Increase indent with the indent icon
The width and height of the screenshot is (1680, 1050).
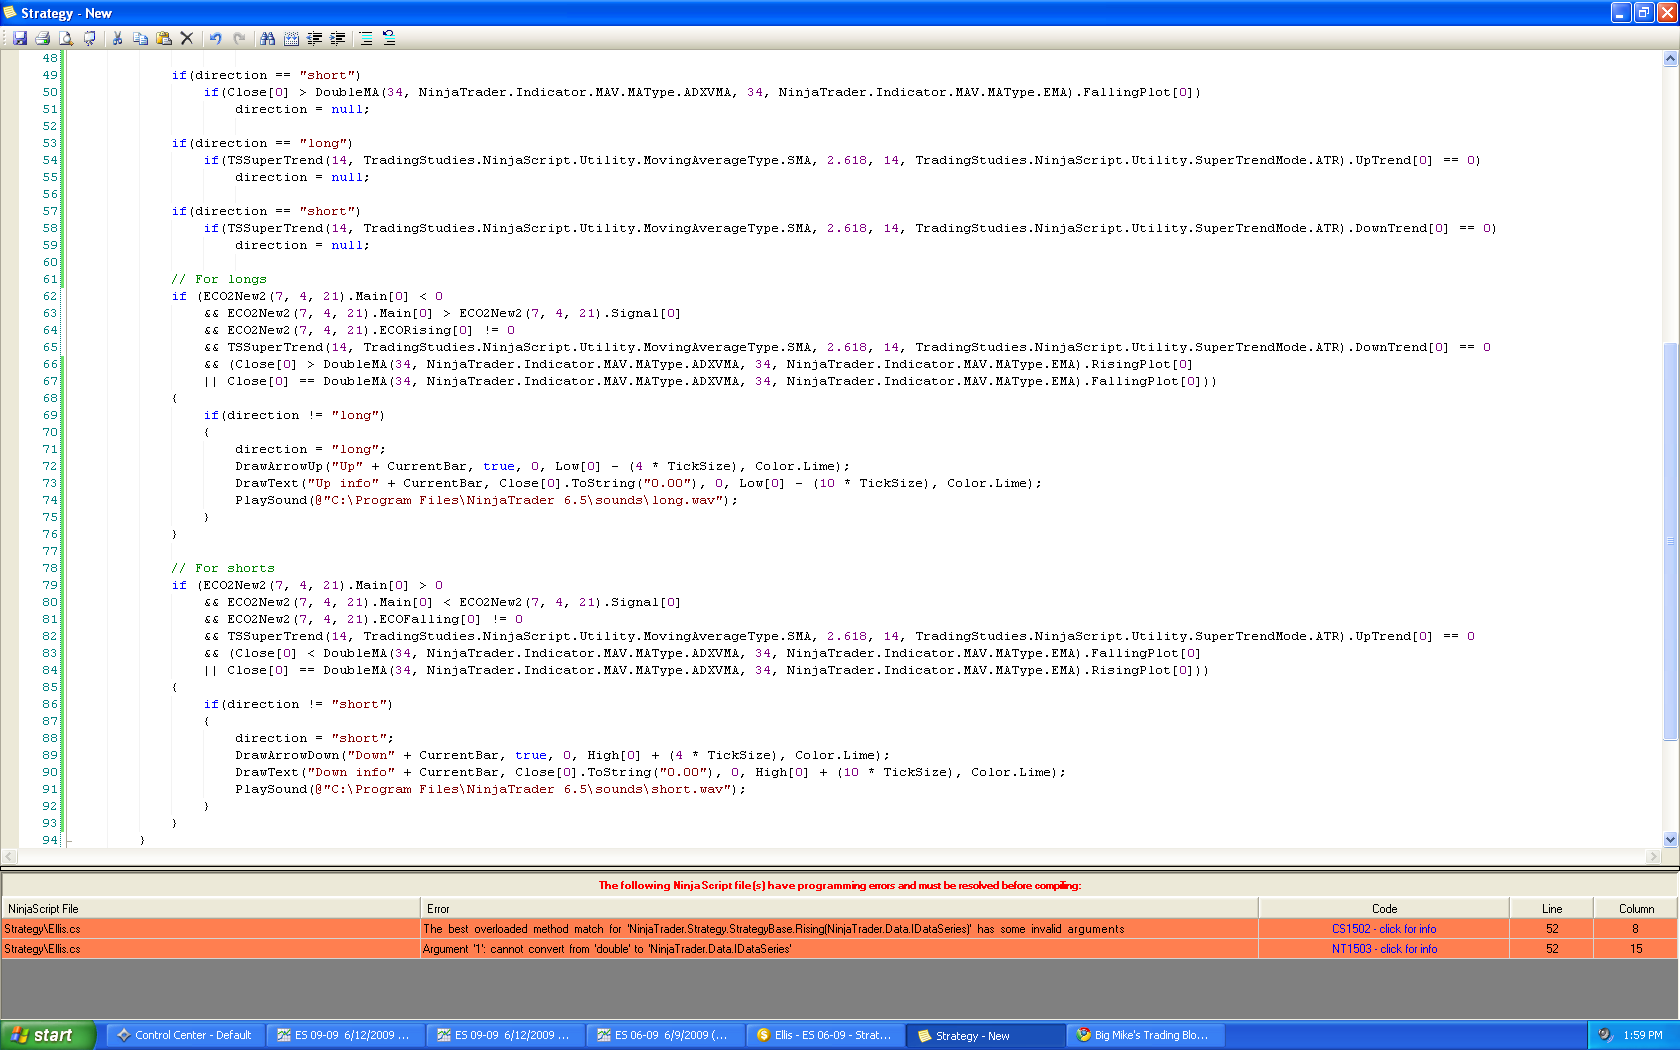(338, 38)
